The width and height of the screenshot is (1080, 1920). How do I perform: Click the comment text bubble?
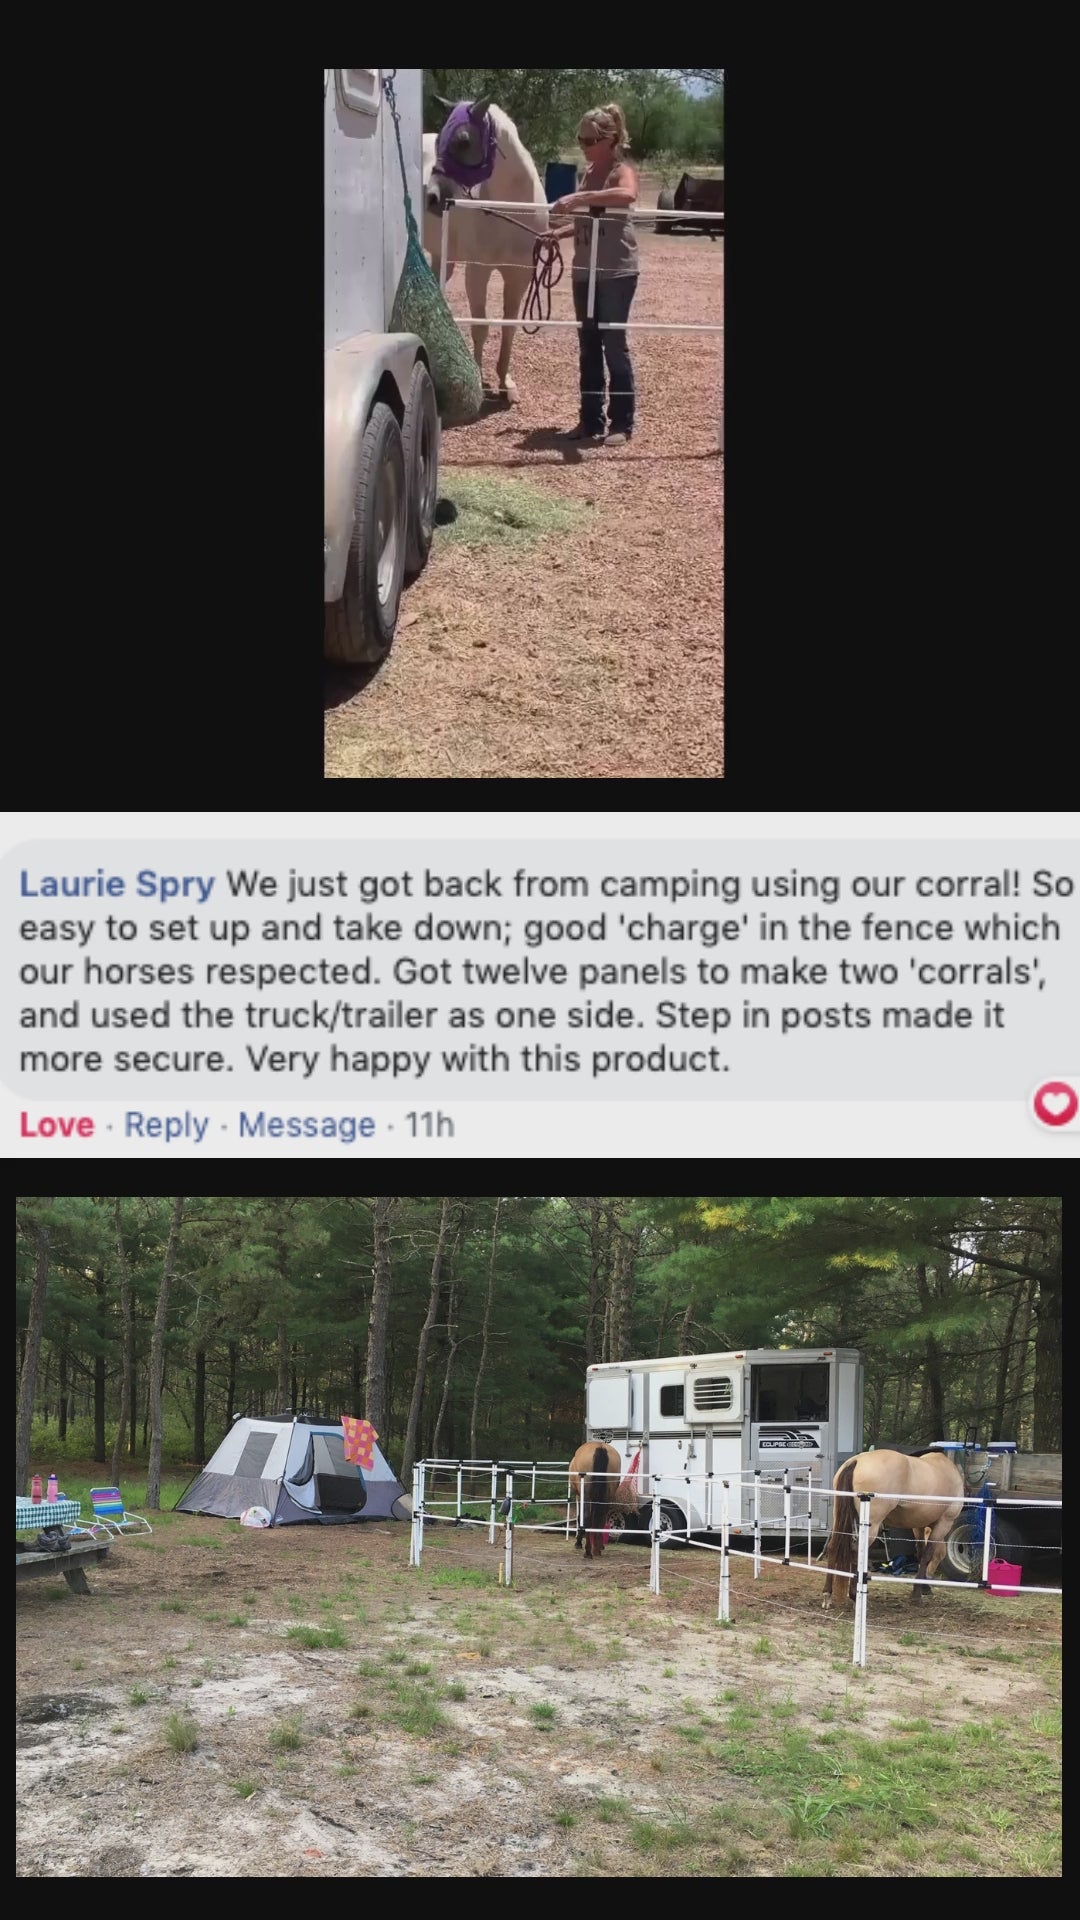tap(540, 970)
